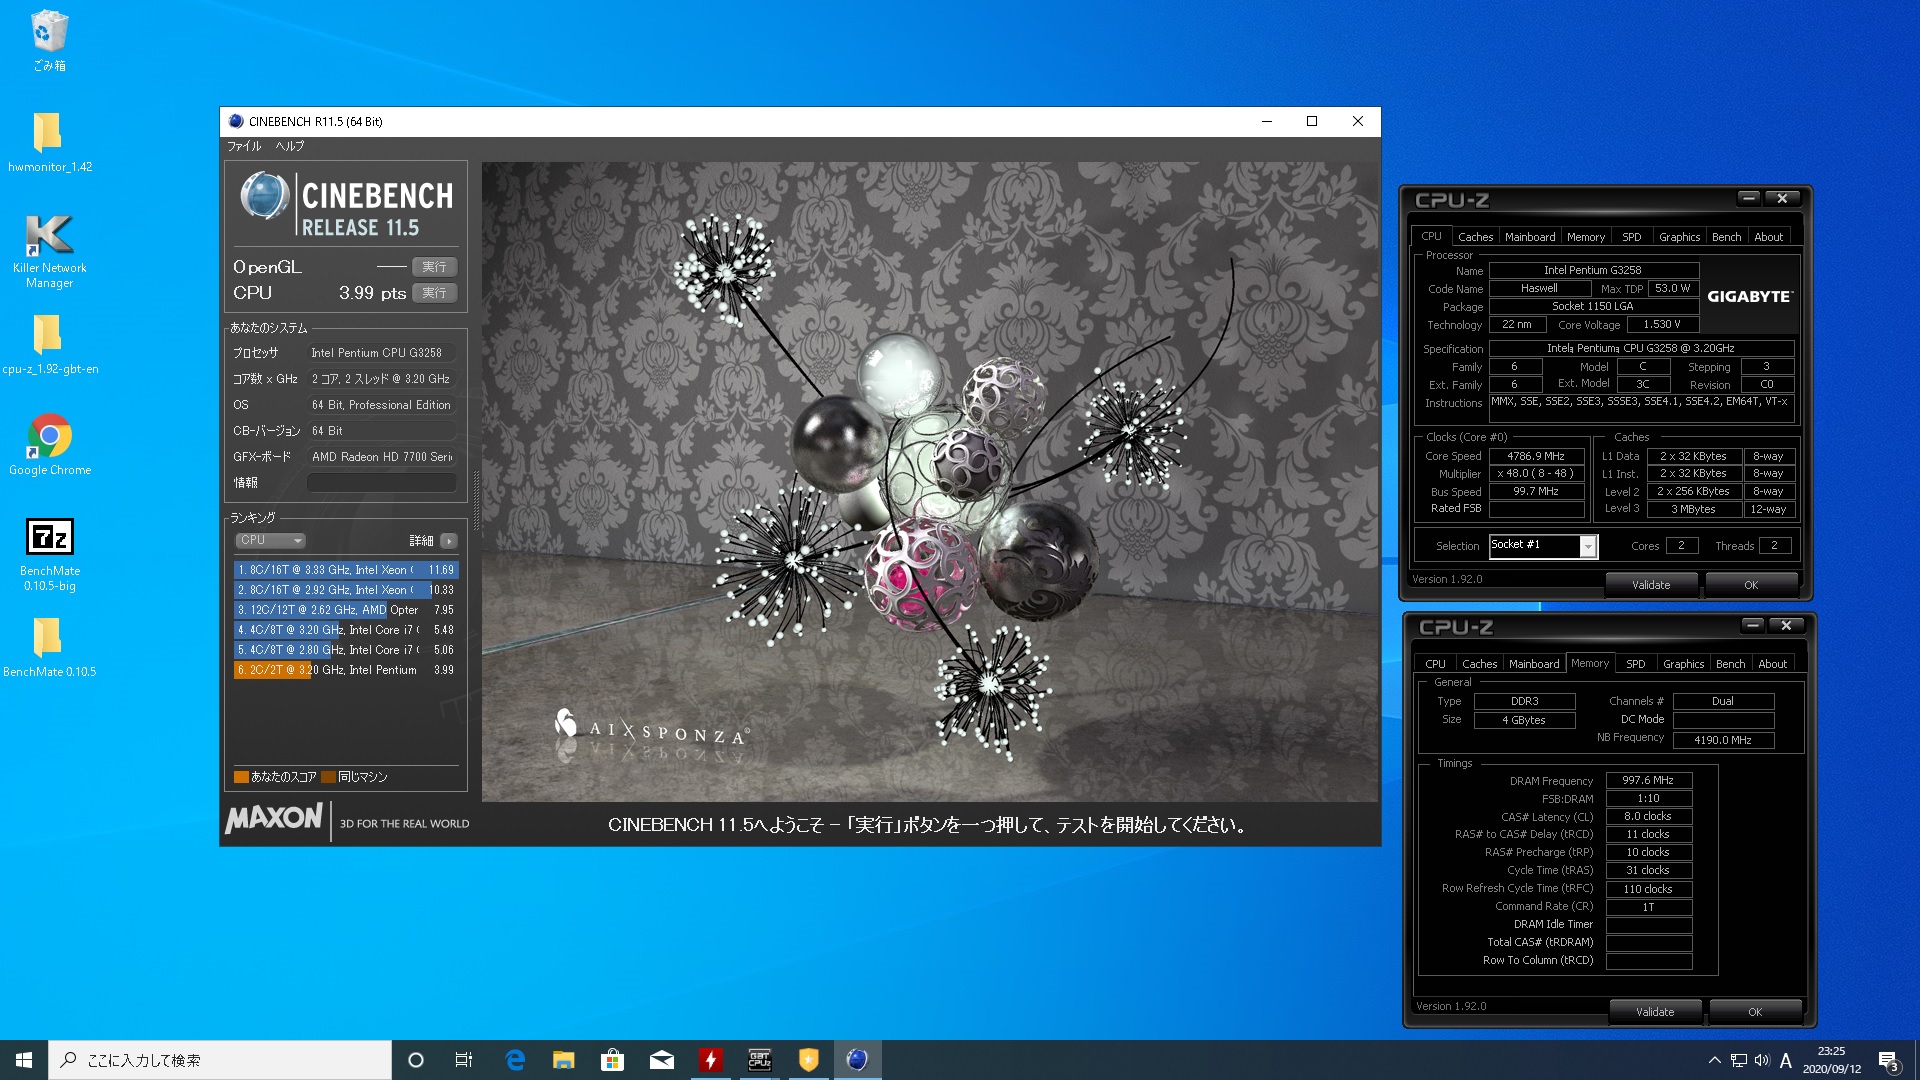Run the CPU benchmark
Viewport: 1920px width, 1080px height.
(x=434, y=293)
